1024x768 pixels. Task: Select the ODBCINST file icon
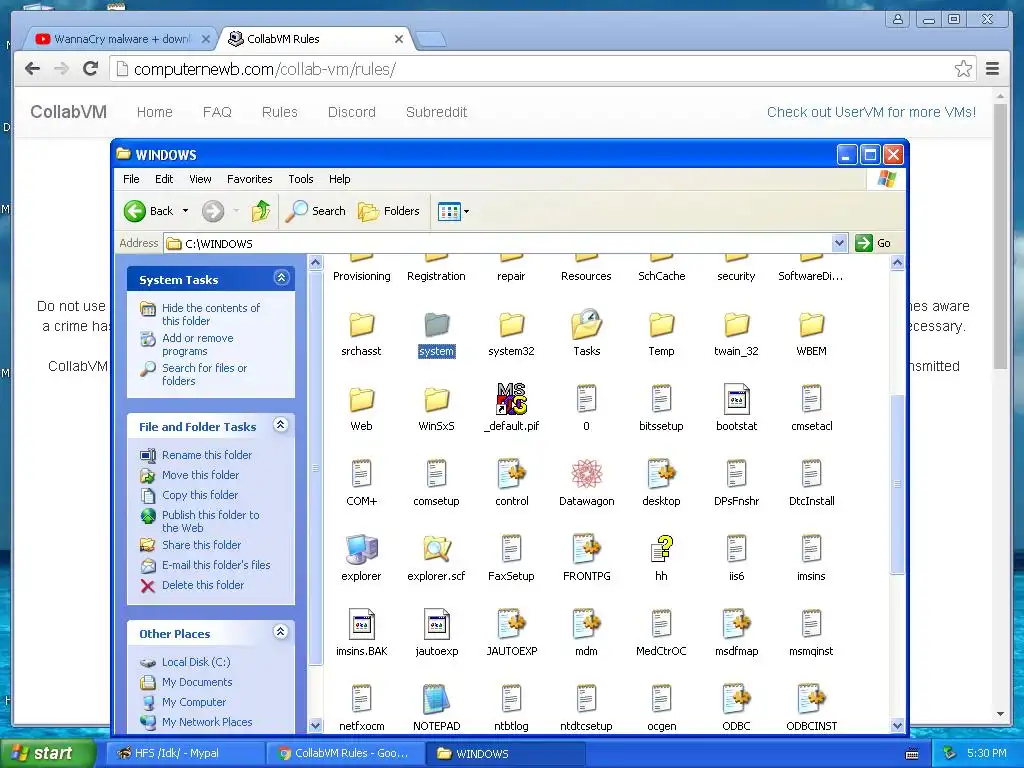811,699
